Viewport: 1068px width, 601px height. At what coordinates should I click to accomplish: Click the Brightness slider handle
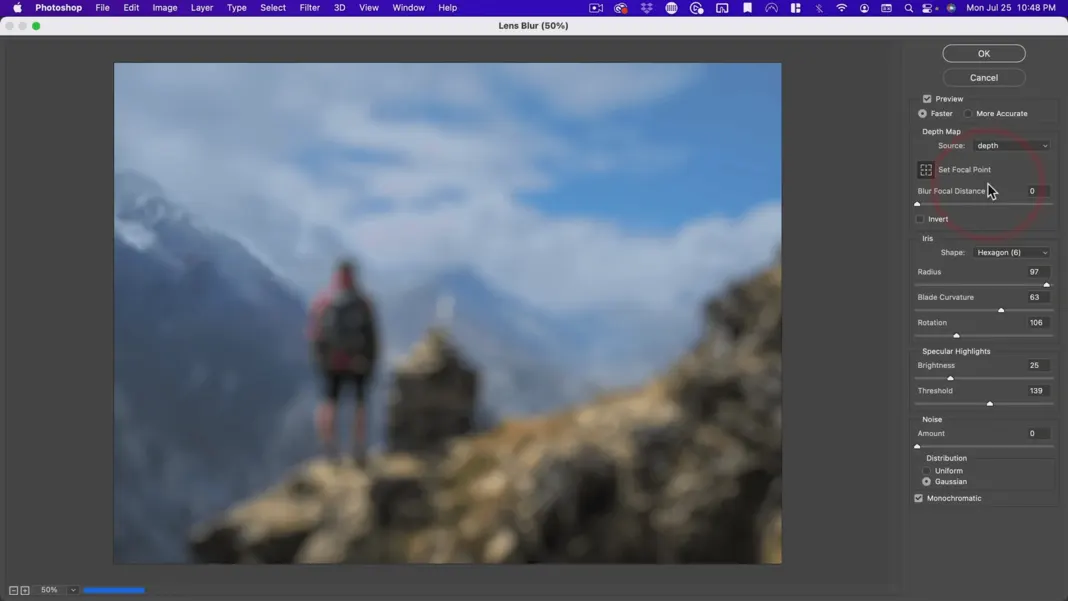click(x=950, y=378)
